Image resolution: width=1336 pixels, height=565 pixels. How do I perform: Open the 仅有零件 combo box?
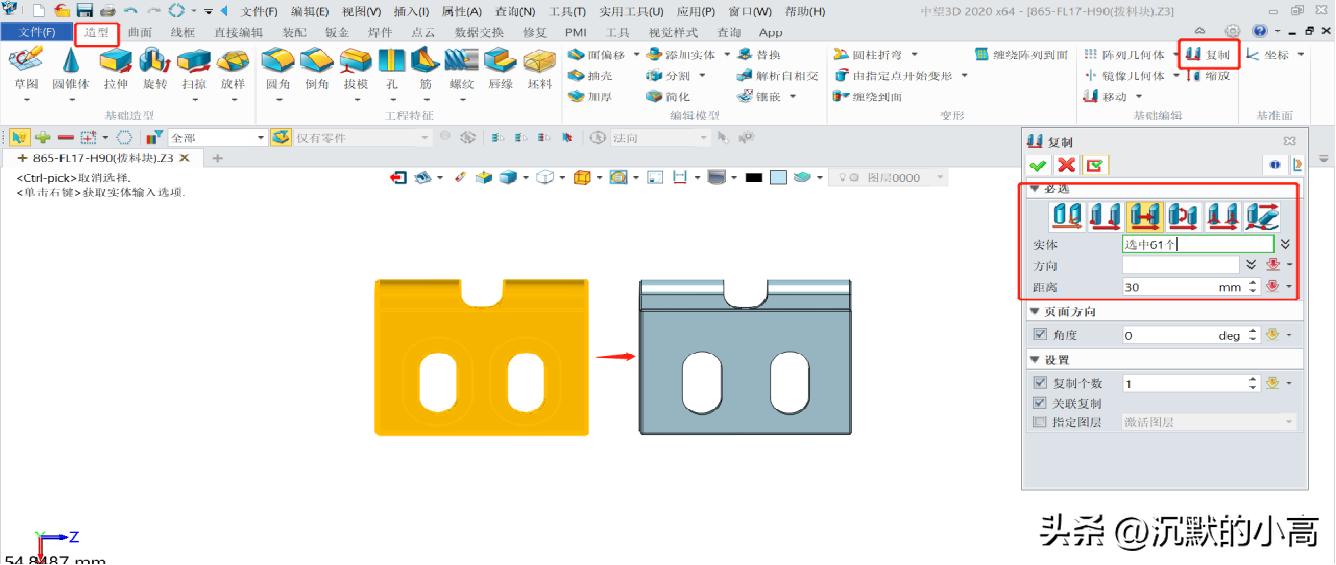(362, 137)
